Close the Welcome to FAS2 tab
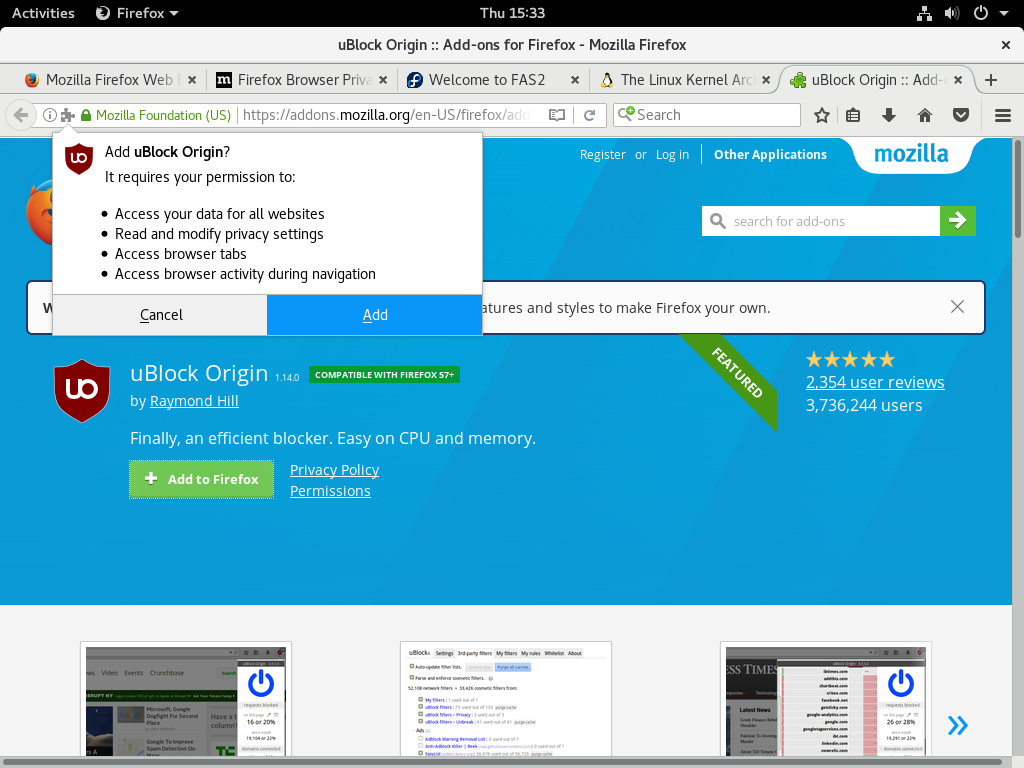The width and height of the screenshot is (1024, 768). tap(575, 80)
